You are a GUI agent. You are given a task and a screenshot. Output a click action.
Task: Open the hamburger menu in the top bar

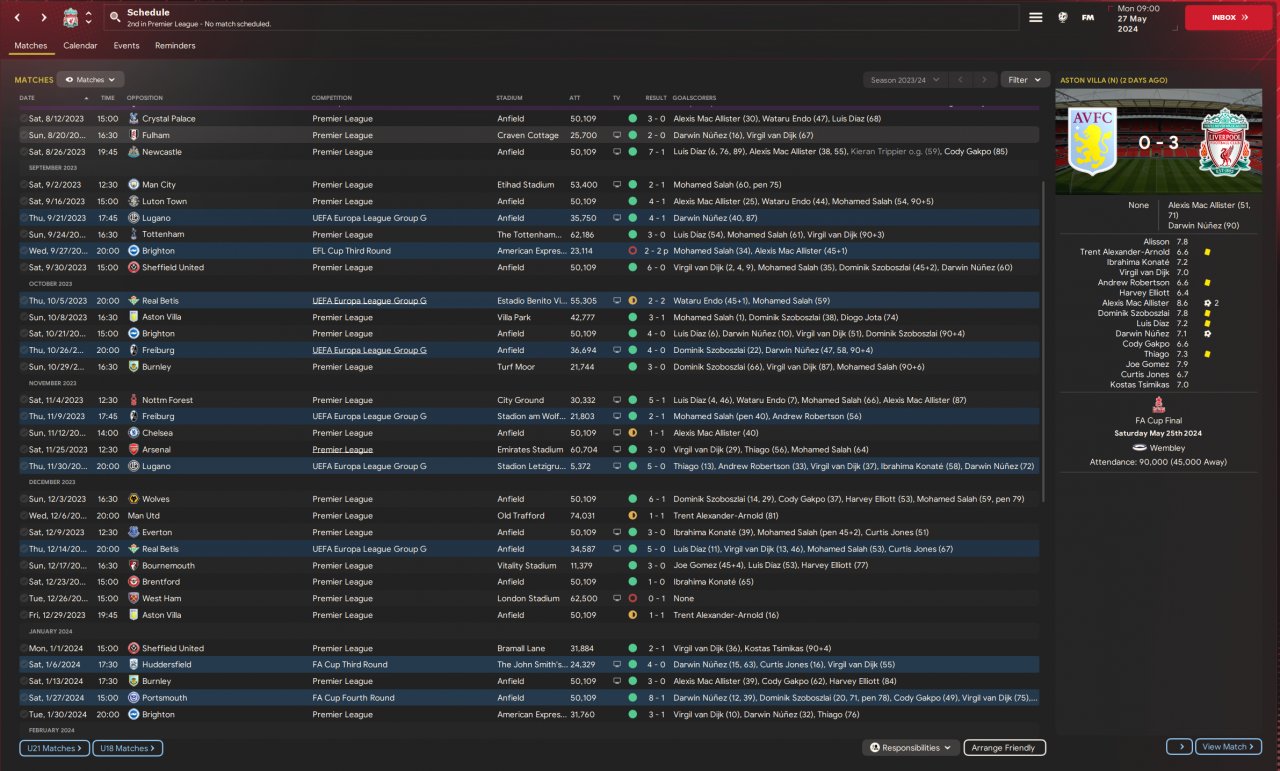point(1035,18)
